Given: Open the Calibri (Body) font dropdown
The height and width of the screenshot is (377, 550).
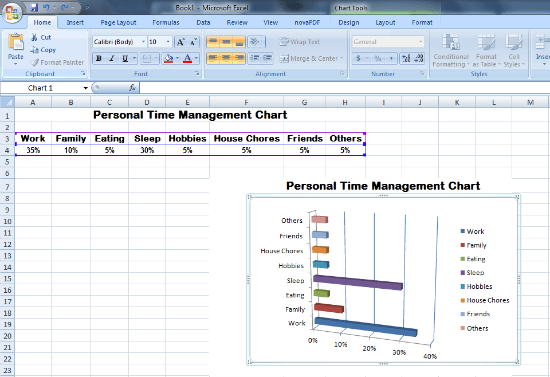Looking at the screenshot, I should pyautogui.click(x=143, y=42).
